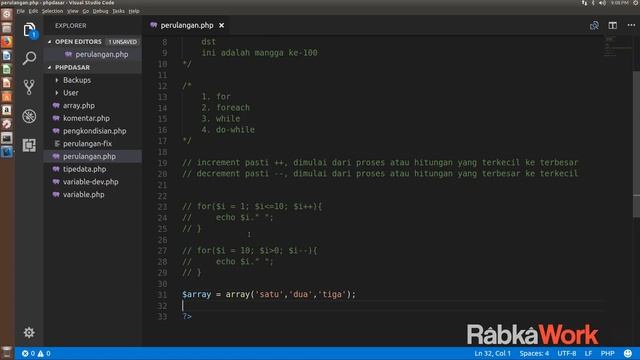Open Amazon launcher in Ubuntu dock
This screenshot has width=640, height=360.
coord(7,110)
